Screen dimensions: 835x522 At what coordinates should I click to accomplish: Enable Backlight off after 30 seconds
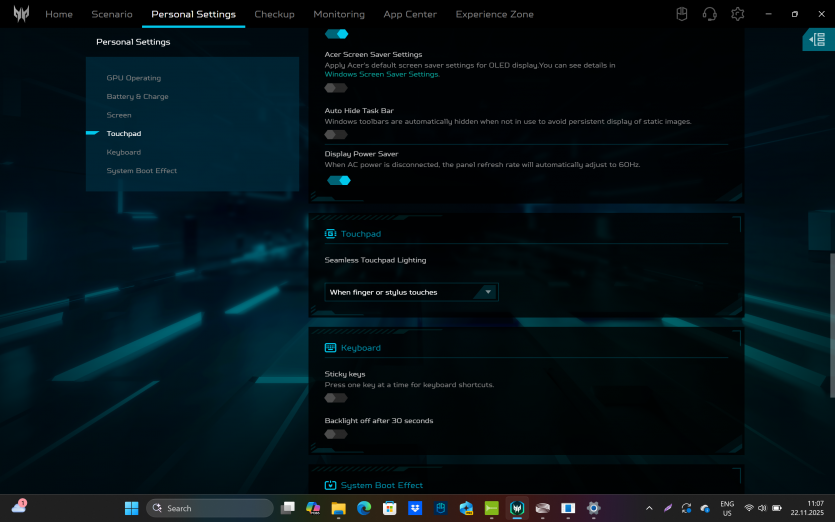click(x=336, y=434)
